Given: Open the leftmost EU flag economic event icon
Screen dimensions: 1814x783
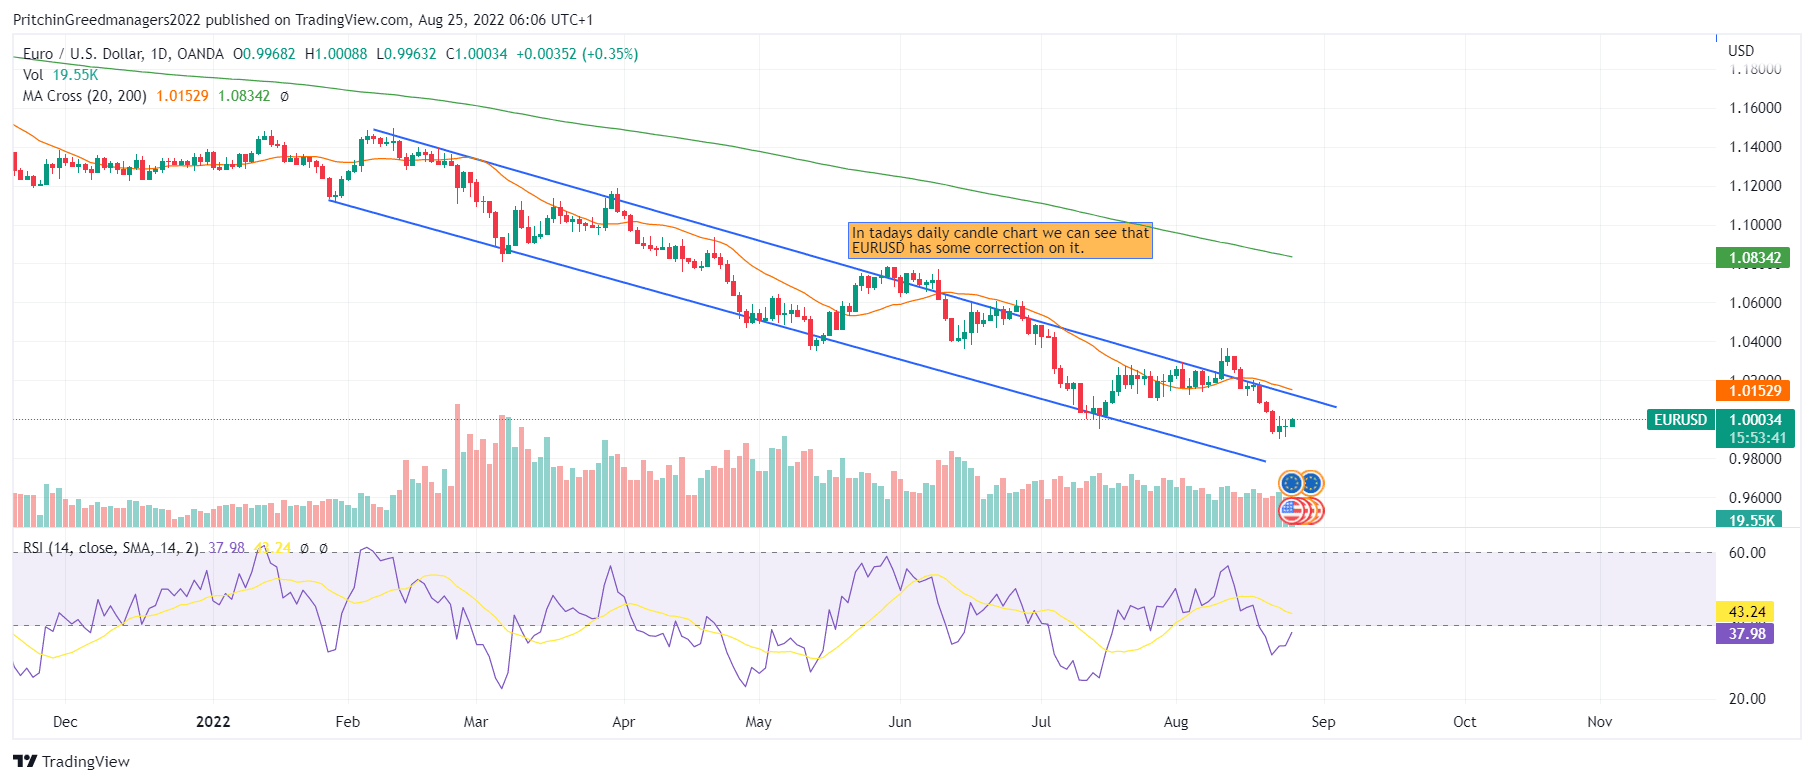Looking at the screenshot, I should [1292, 484].
